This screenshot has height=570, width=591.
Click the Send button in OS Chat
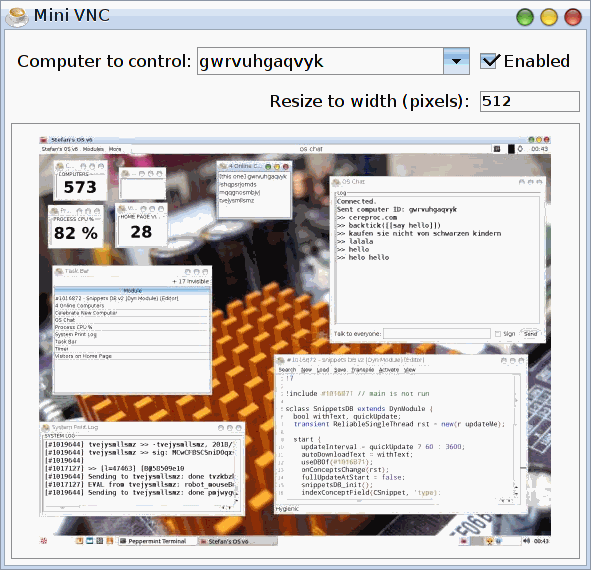[530, 334]
